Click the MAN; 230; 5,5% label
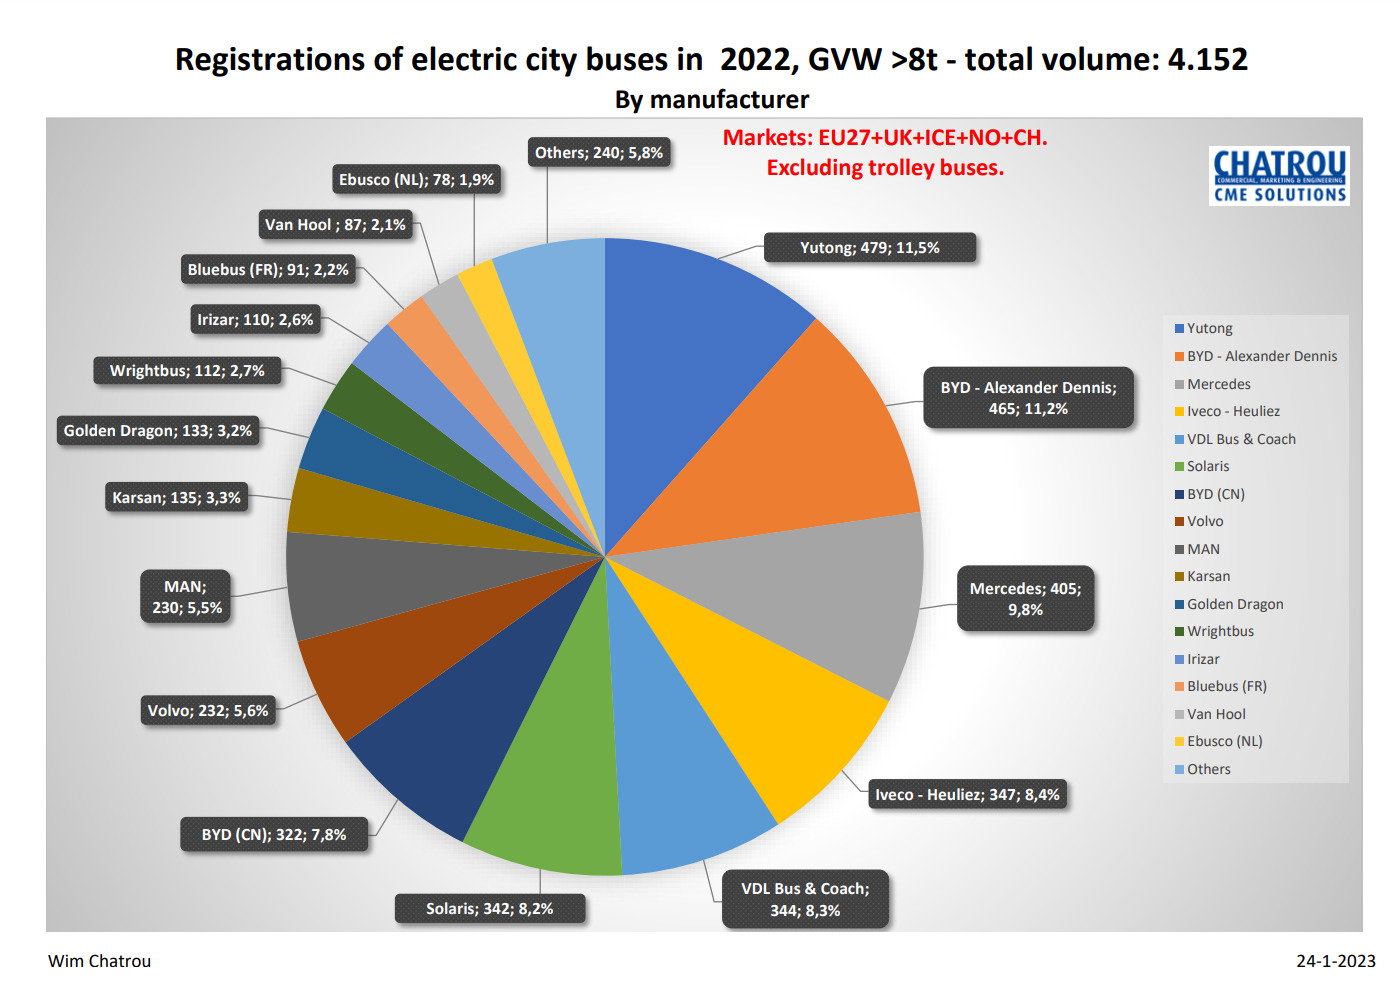This screenshot has height=990, width=1400. pyautogui.click(x=187, y=597)
